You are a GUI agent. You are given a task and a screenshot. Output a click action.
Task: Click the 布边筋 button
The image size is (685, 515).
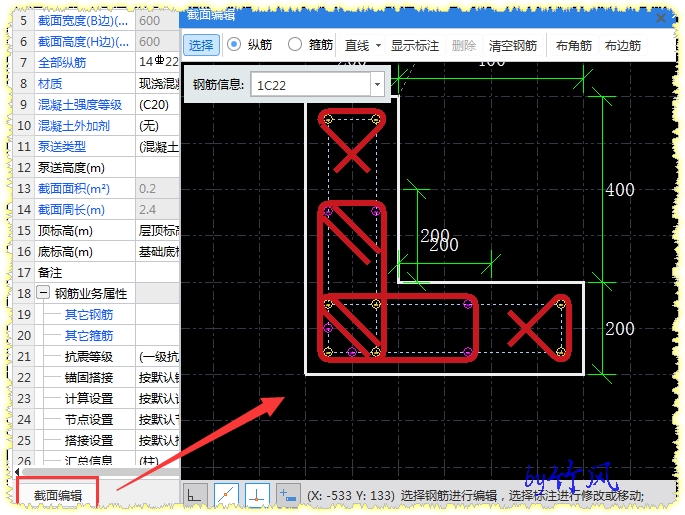623,45
